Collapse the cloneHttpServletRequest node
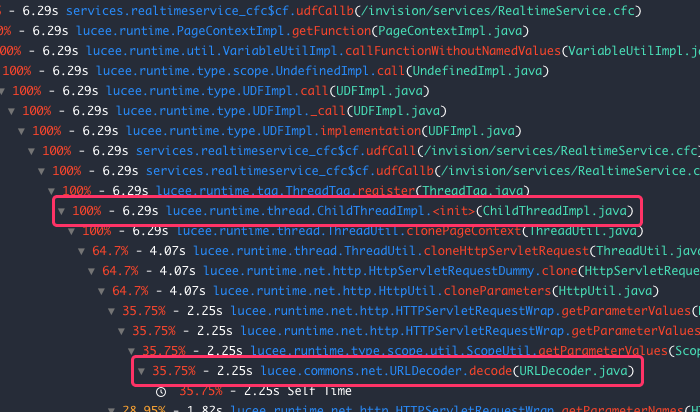Viewport: 700px width, 412px height. pos(81,251)
